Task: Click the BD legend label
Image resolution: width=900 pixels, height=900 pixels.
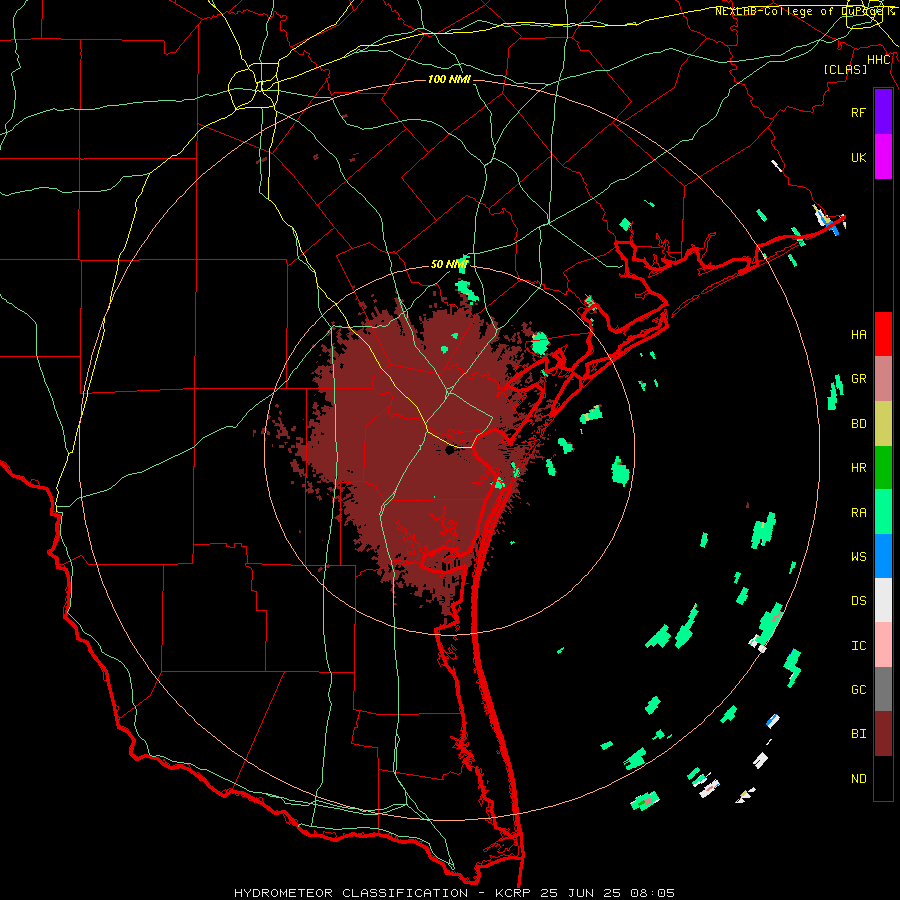Action: pyautogui.click(x=859, y=424)
